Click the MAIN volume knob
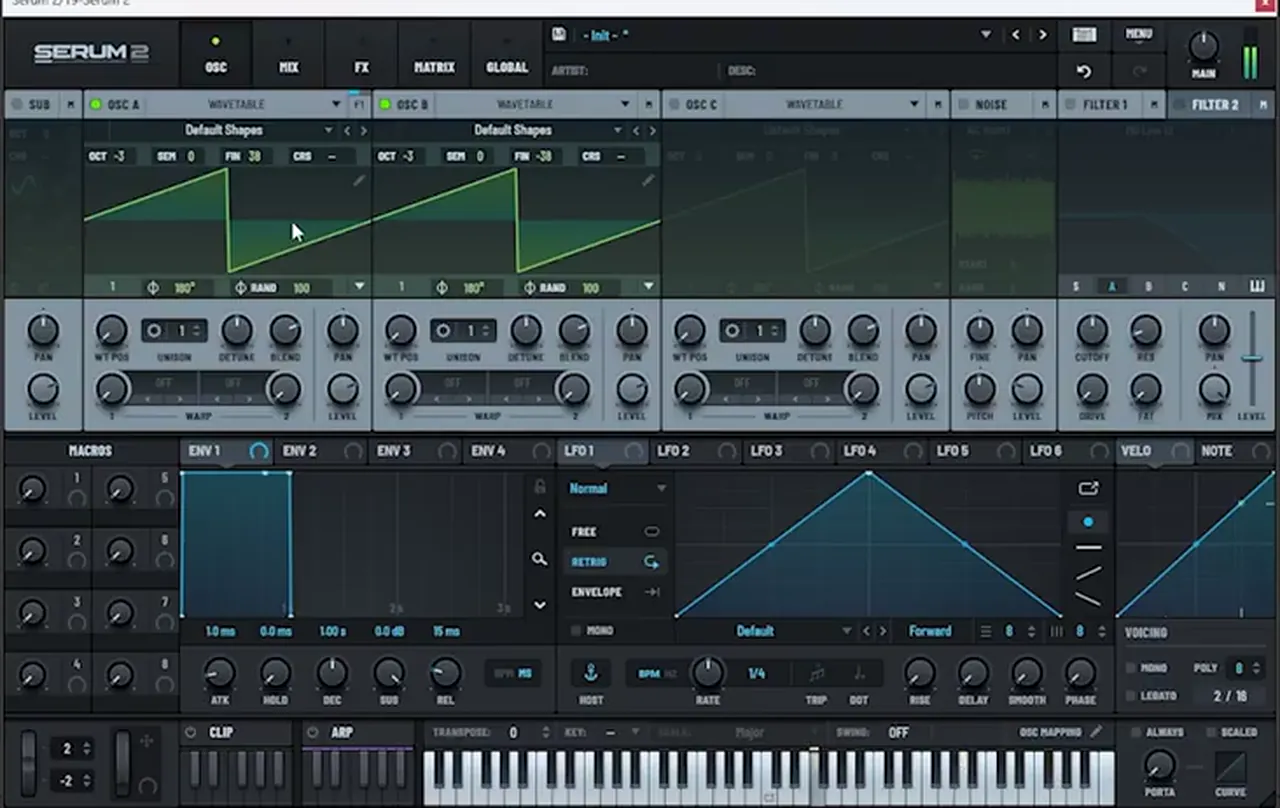The image size is (1280, 808). click(1203, 47)
